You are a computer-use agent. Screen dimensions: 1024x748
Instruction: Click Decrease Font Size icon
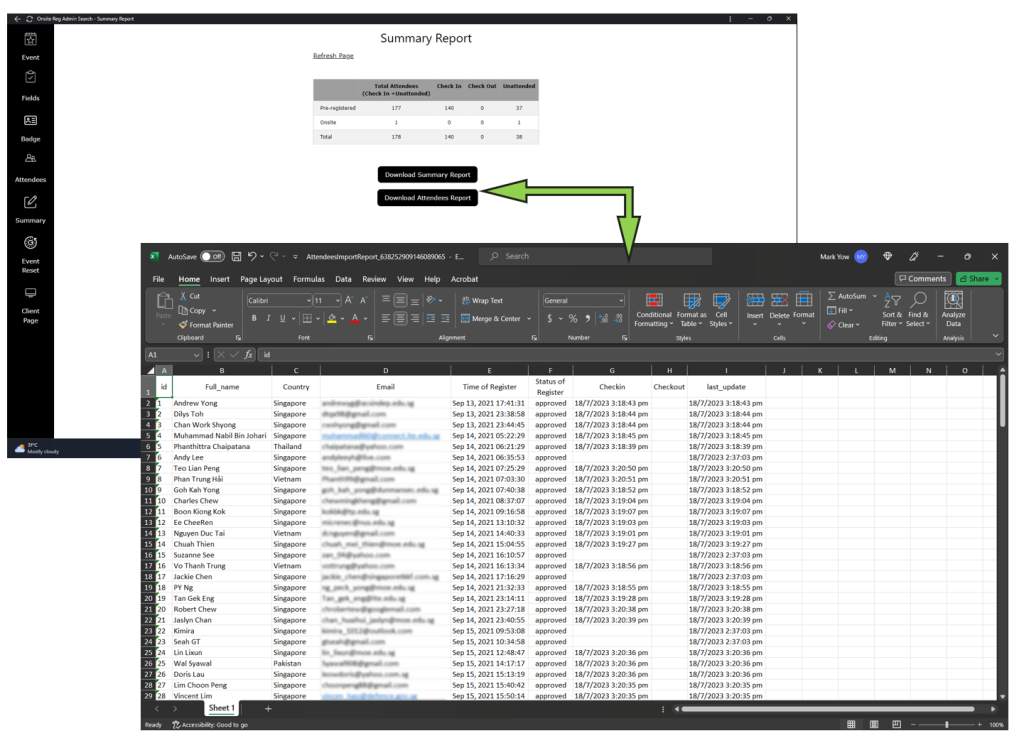coord(364,301)
